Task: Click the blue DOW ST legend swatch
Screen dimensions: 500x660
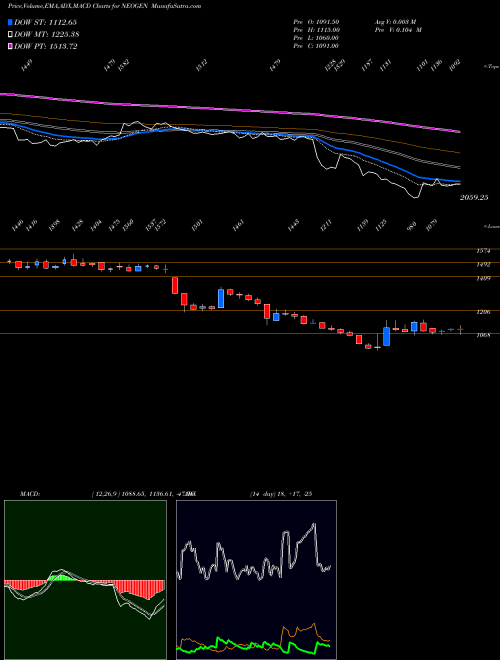Action: [10, 22]
